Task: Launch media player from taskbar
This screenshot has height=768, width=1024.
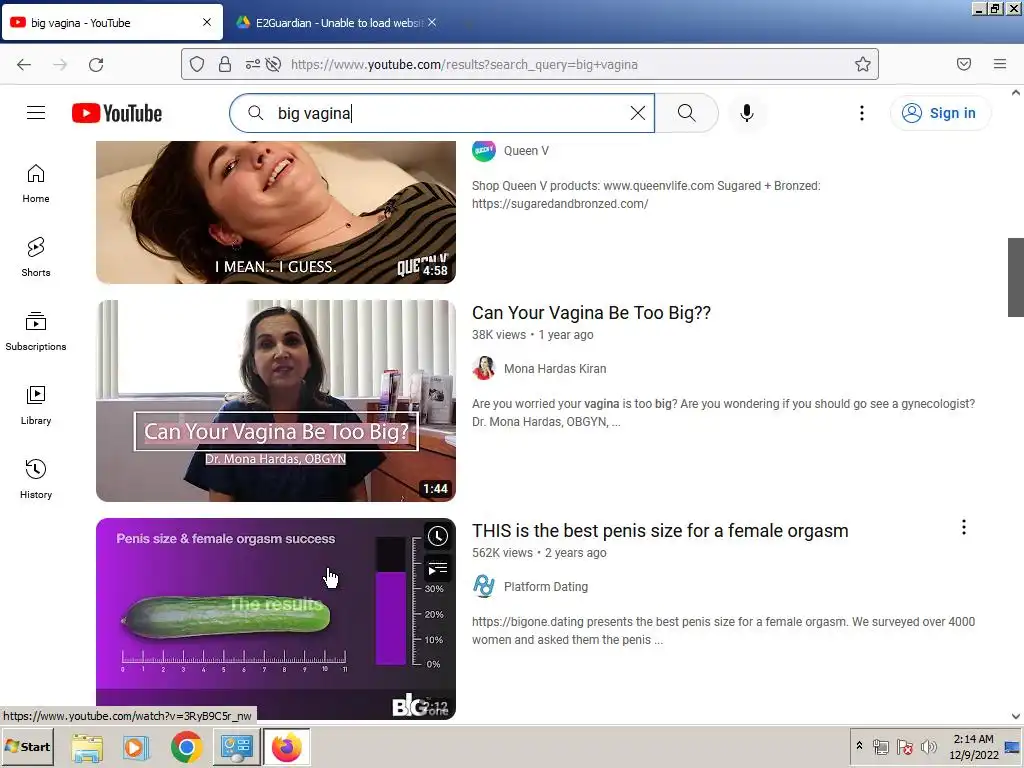Action: coord(136,747)
